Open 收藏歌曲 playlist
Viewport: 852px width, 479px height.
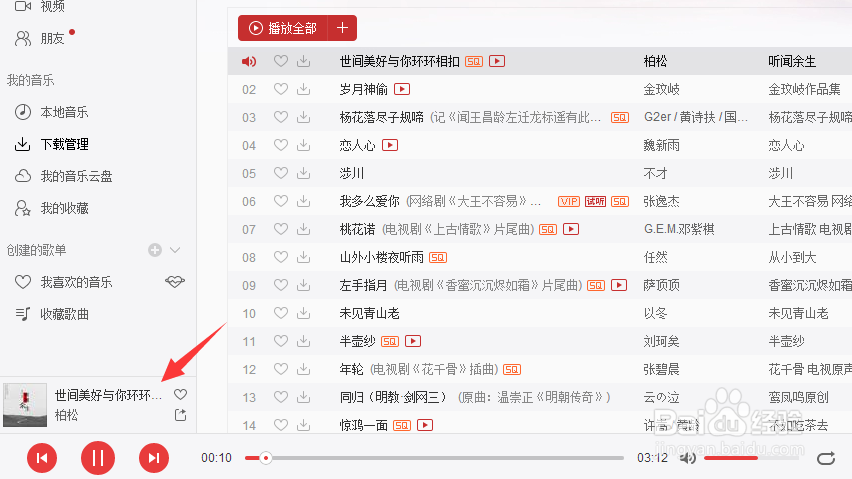(51, 314)
